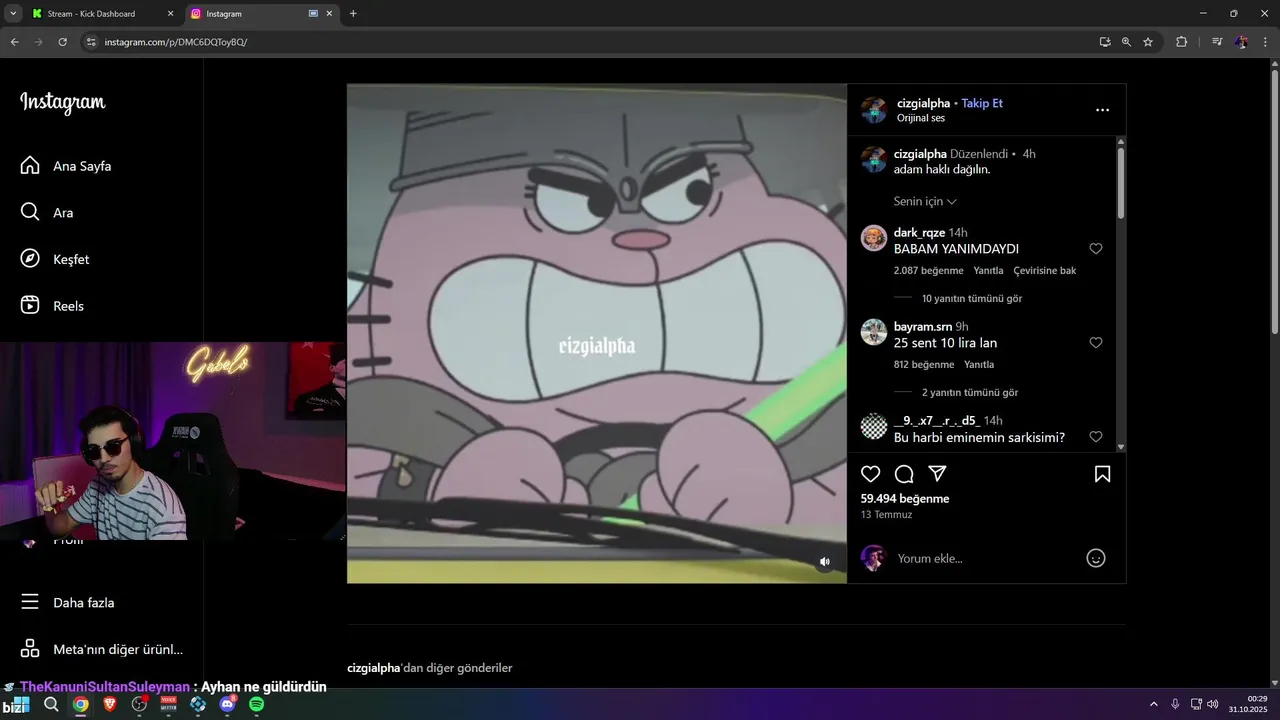
Task: Open Discord from taskbar
Action: (x=227, y=704)
